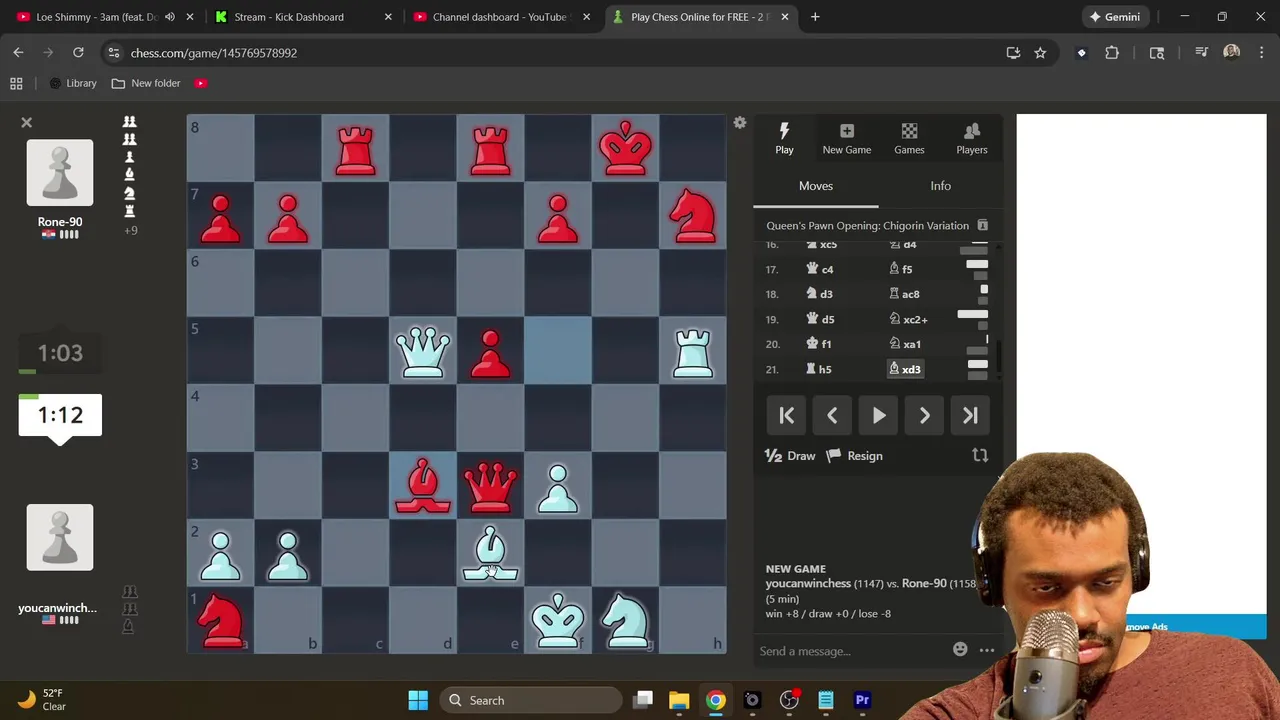
Task: Open youcanwinch... player avatar
Action: tap(60, 538)
